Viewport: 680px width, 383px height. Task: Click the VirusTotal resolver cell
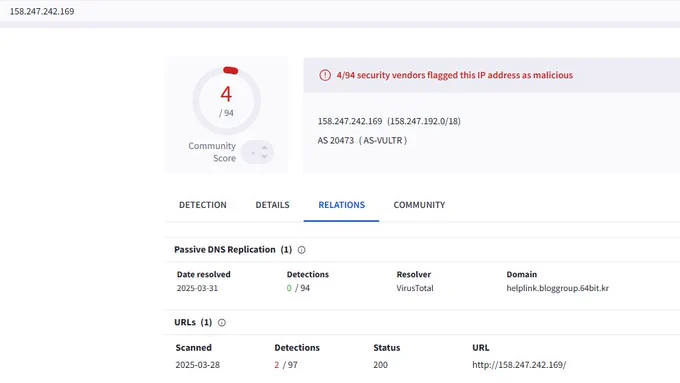tap(415, 288)
